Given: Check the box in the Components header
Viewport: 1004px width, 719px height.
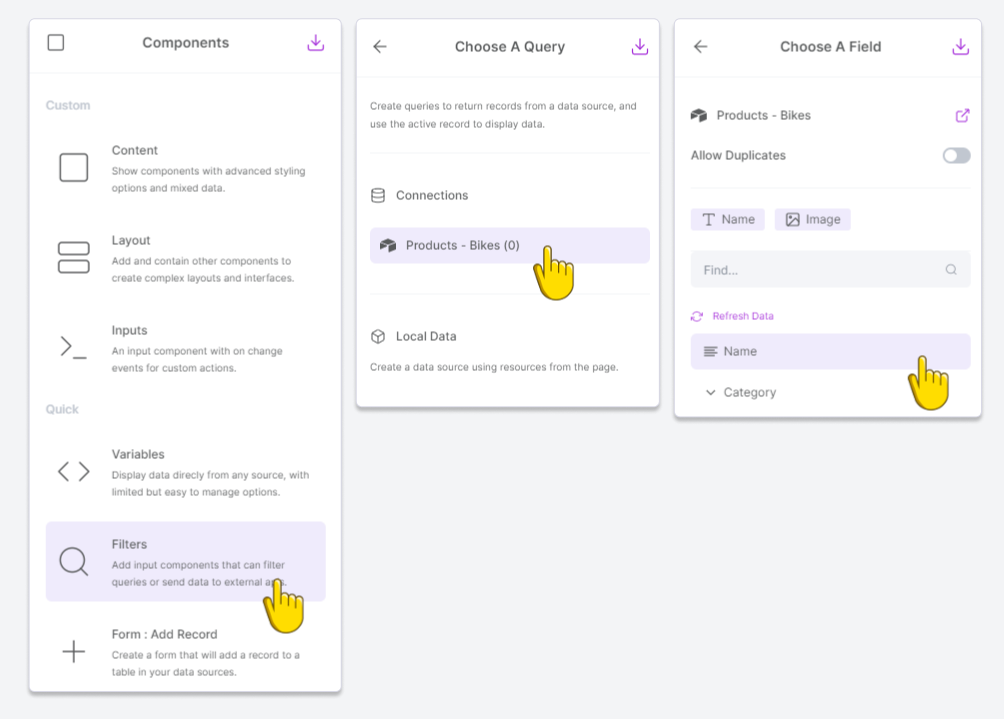Looking at the screenshot, I should (56, 43).
